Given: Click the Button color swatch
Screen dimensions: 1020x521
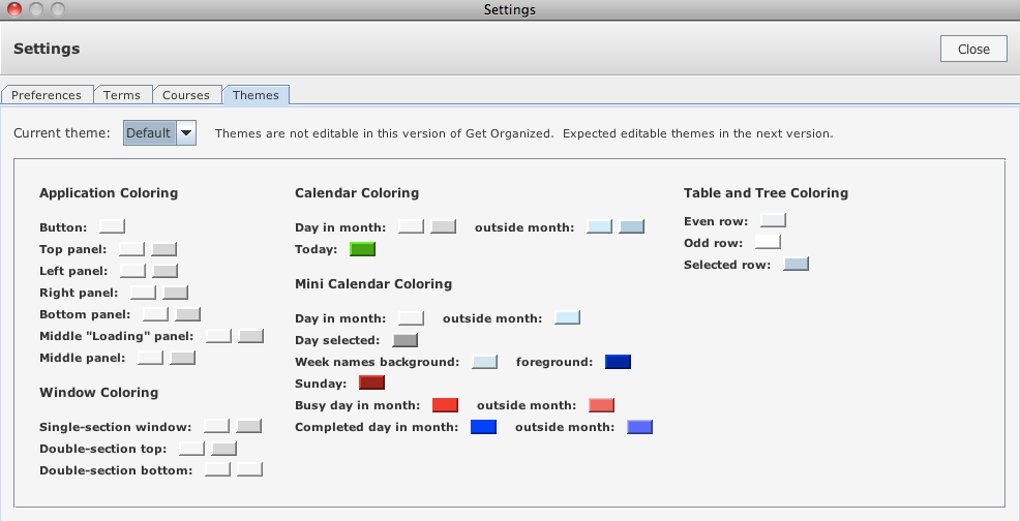Looking at the screenshot, I should [x=112, y=227].
